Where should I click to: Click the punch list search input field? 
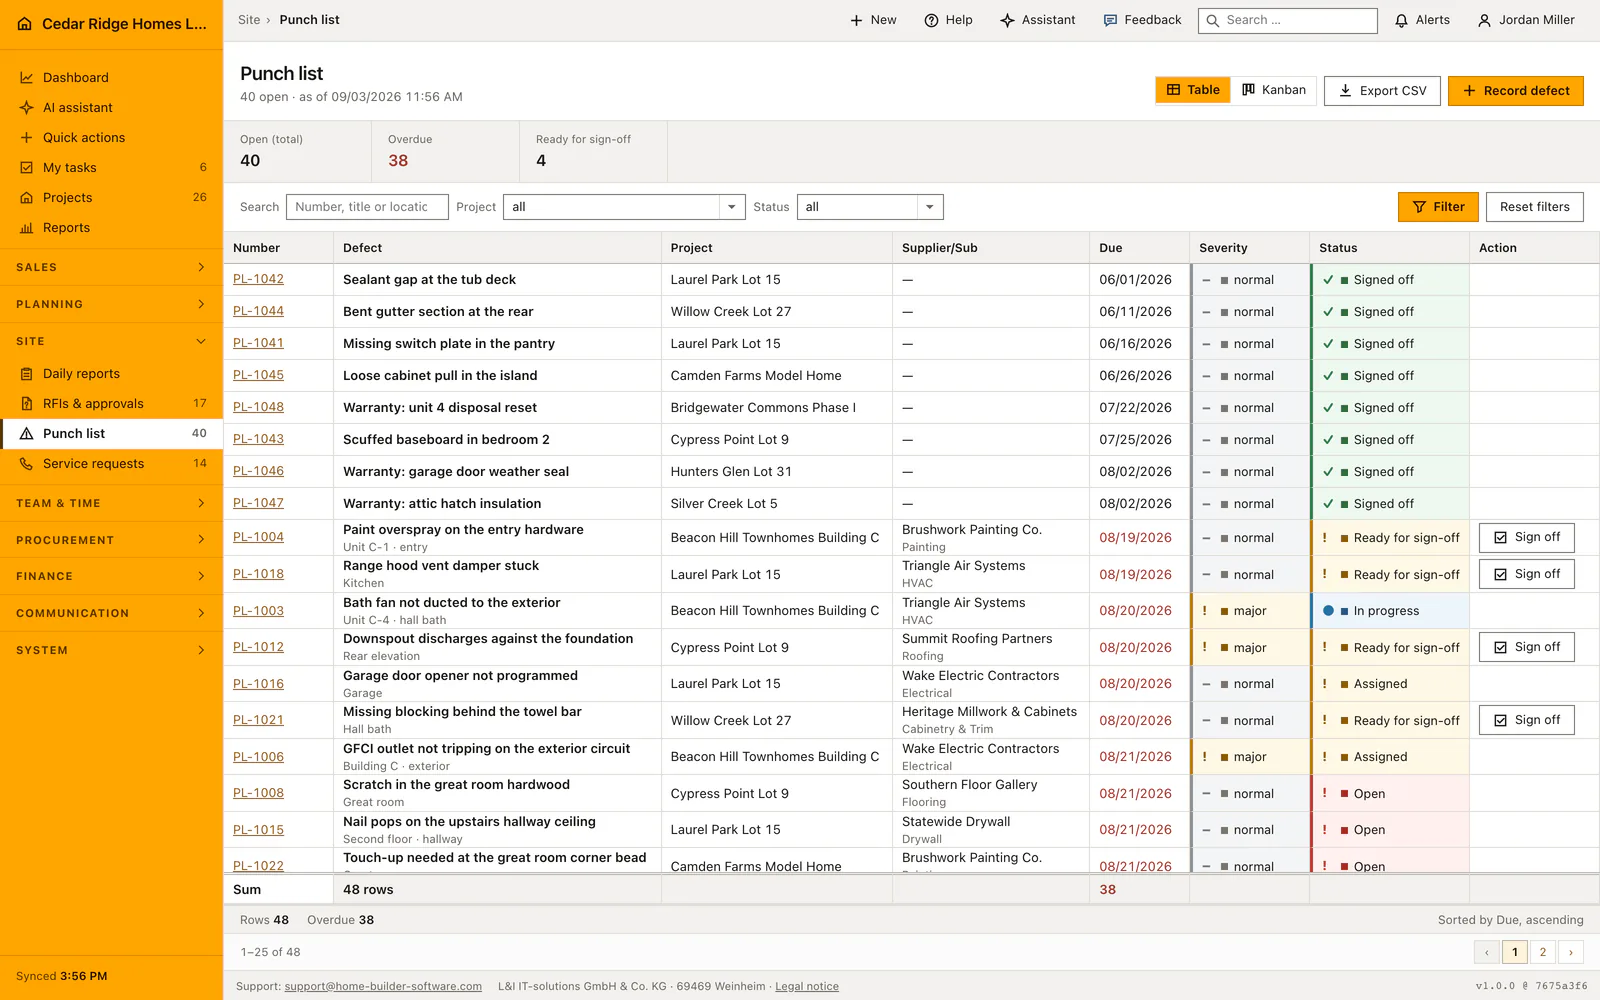point(367,207)
